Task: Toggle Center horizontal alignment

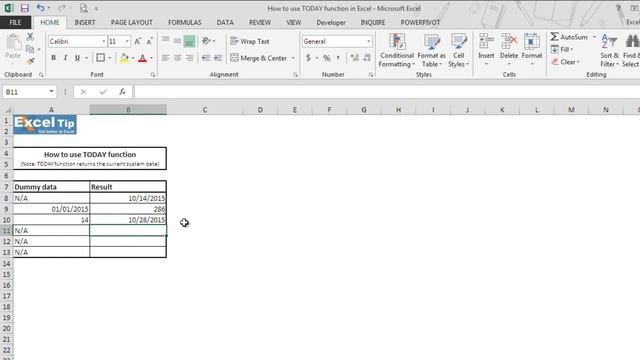Action: pos(177,58)
